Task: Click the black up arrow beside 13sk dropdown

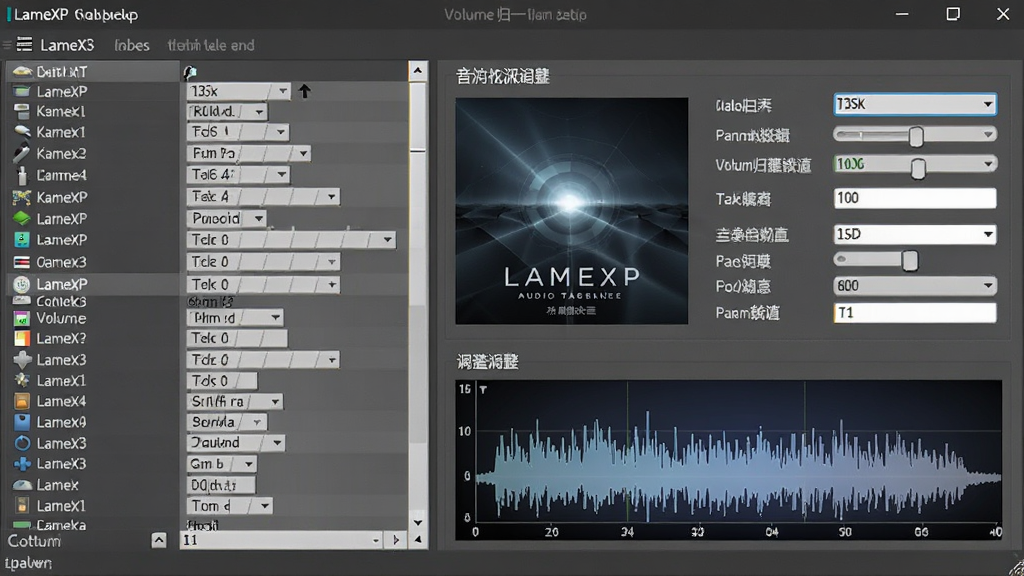Action: [x=304, y=91]
